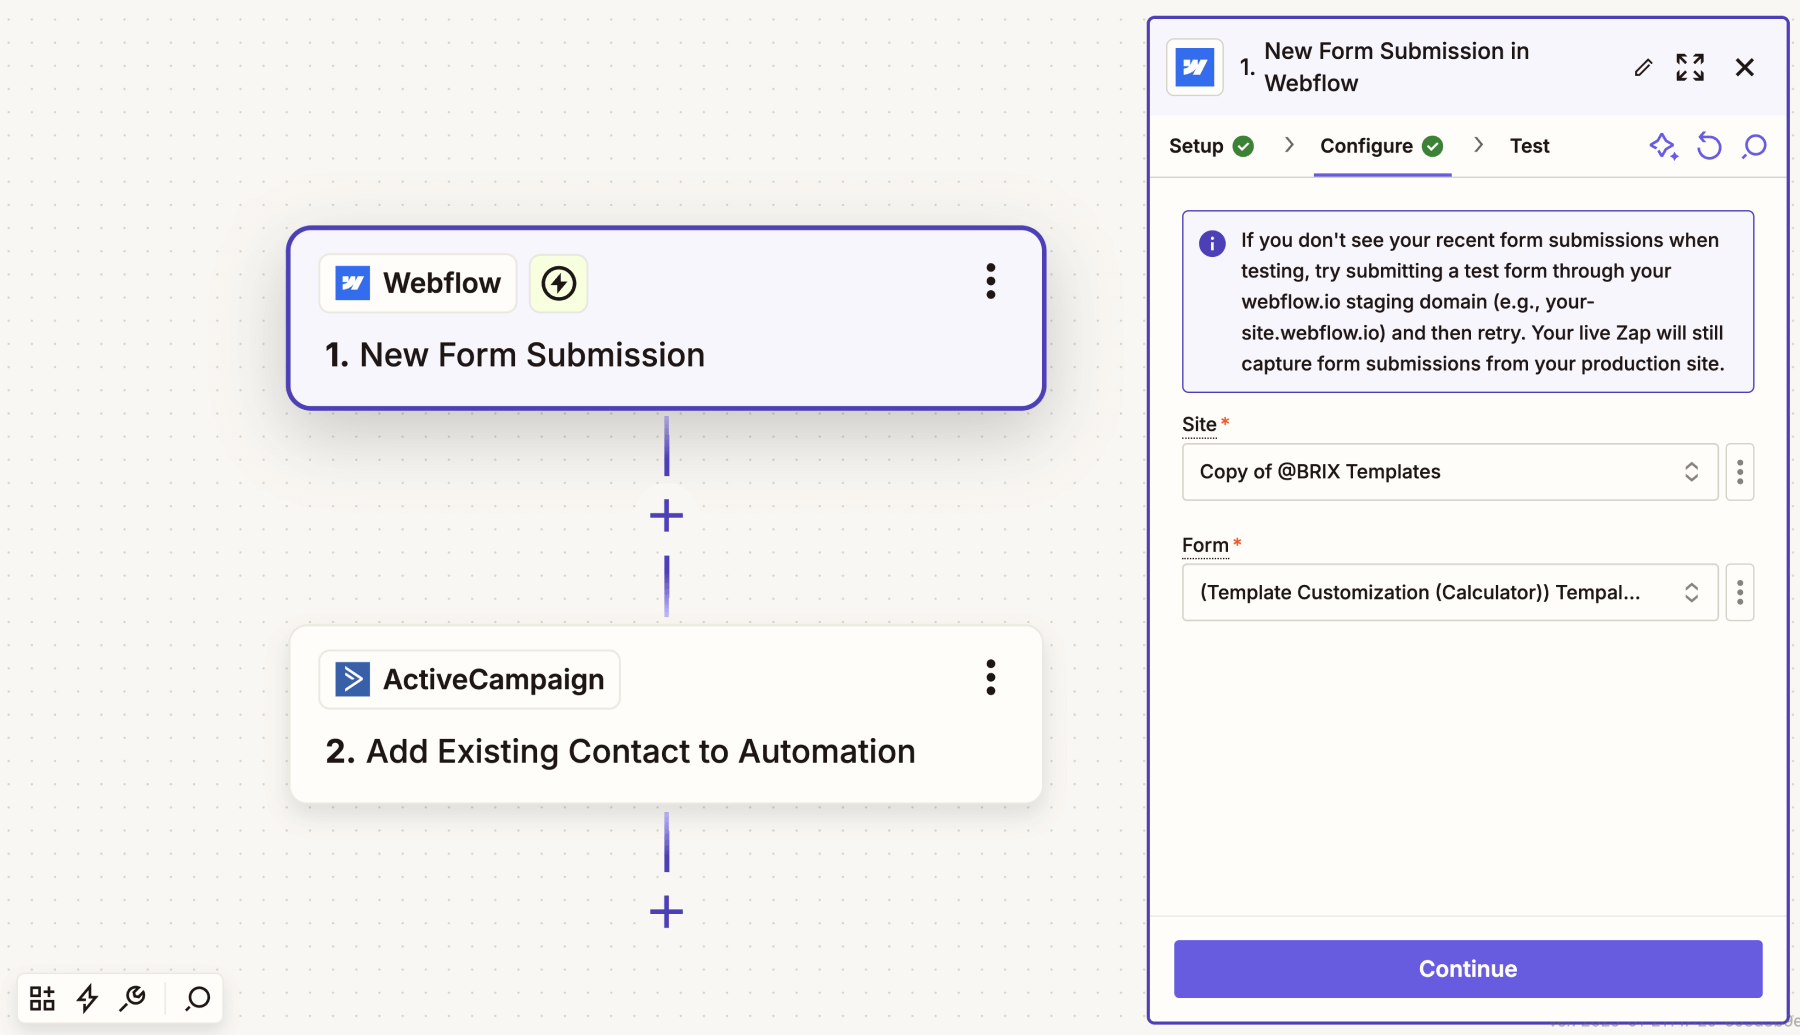1800x1035 pixels.
Task: Click the ActiveCampaign app icon
Action: tap(352, 679)
